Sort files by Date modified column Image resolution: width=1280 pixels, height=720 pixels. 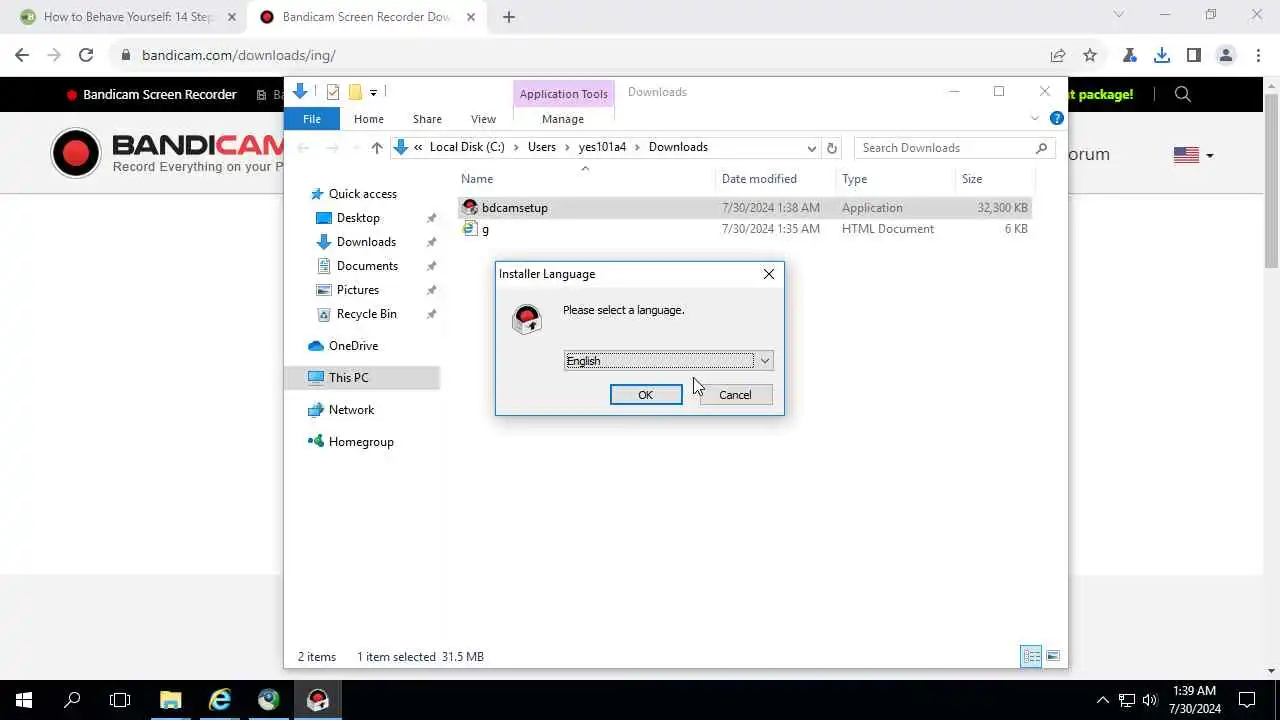[x=776, y=179]
